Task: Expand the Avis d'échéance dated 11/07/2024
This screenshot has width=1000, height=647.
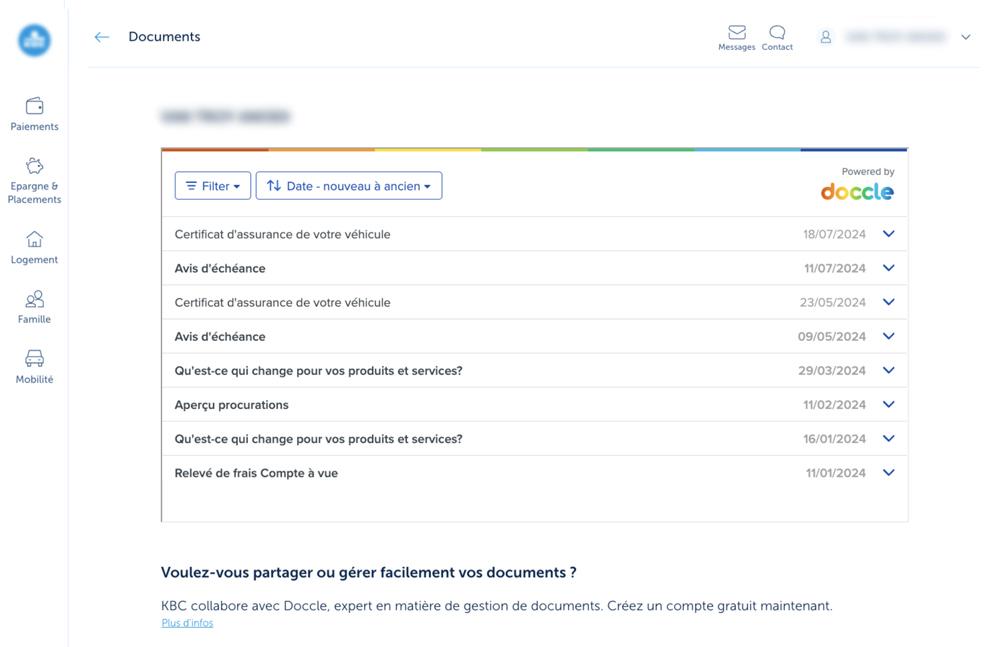Action: [x=888, y=267]
